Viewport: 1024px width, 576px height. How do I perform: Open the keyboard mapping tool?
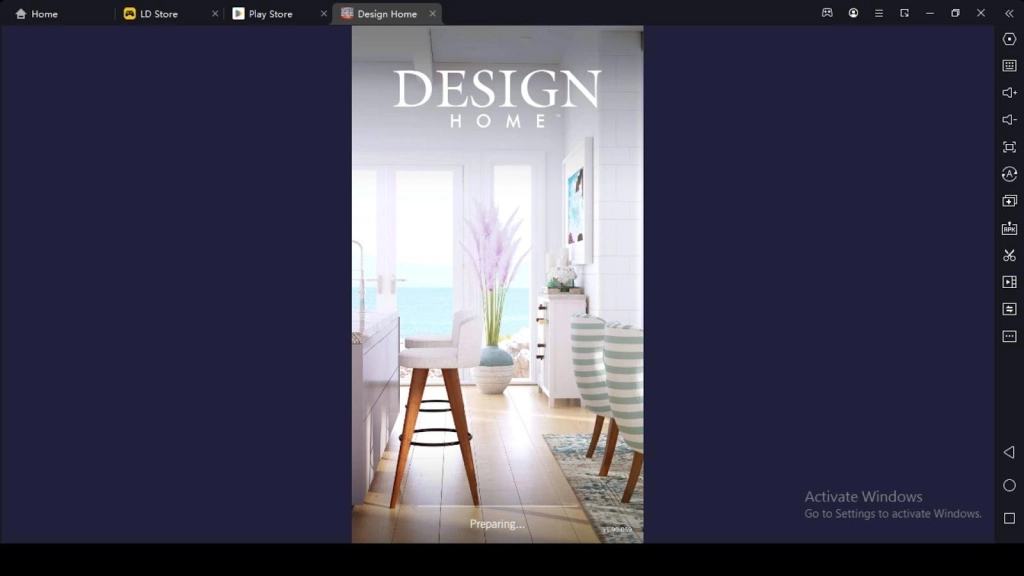(1009, 67)
